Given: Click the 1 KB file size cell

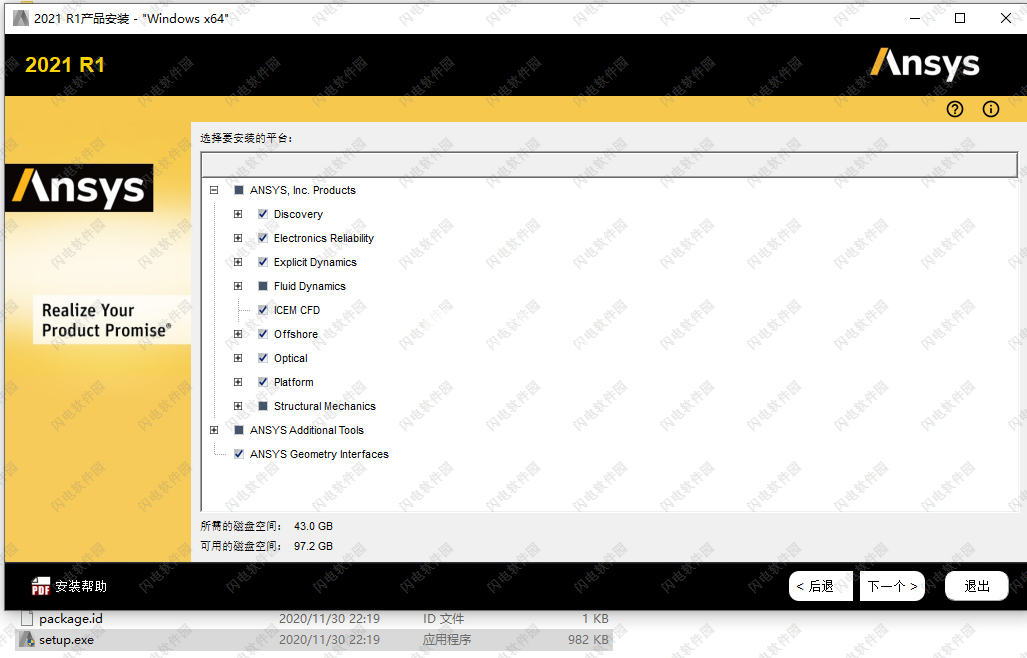Looking at the screenshot, I should pos(595,619).
